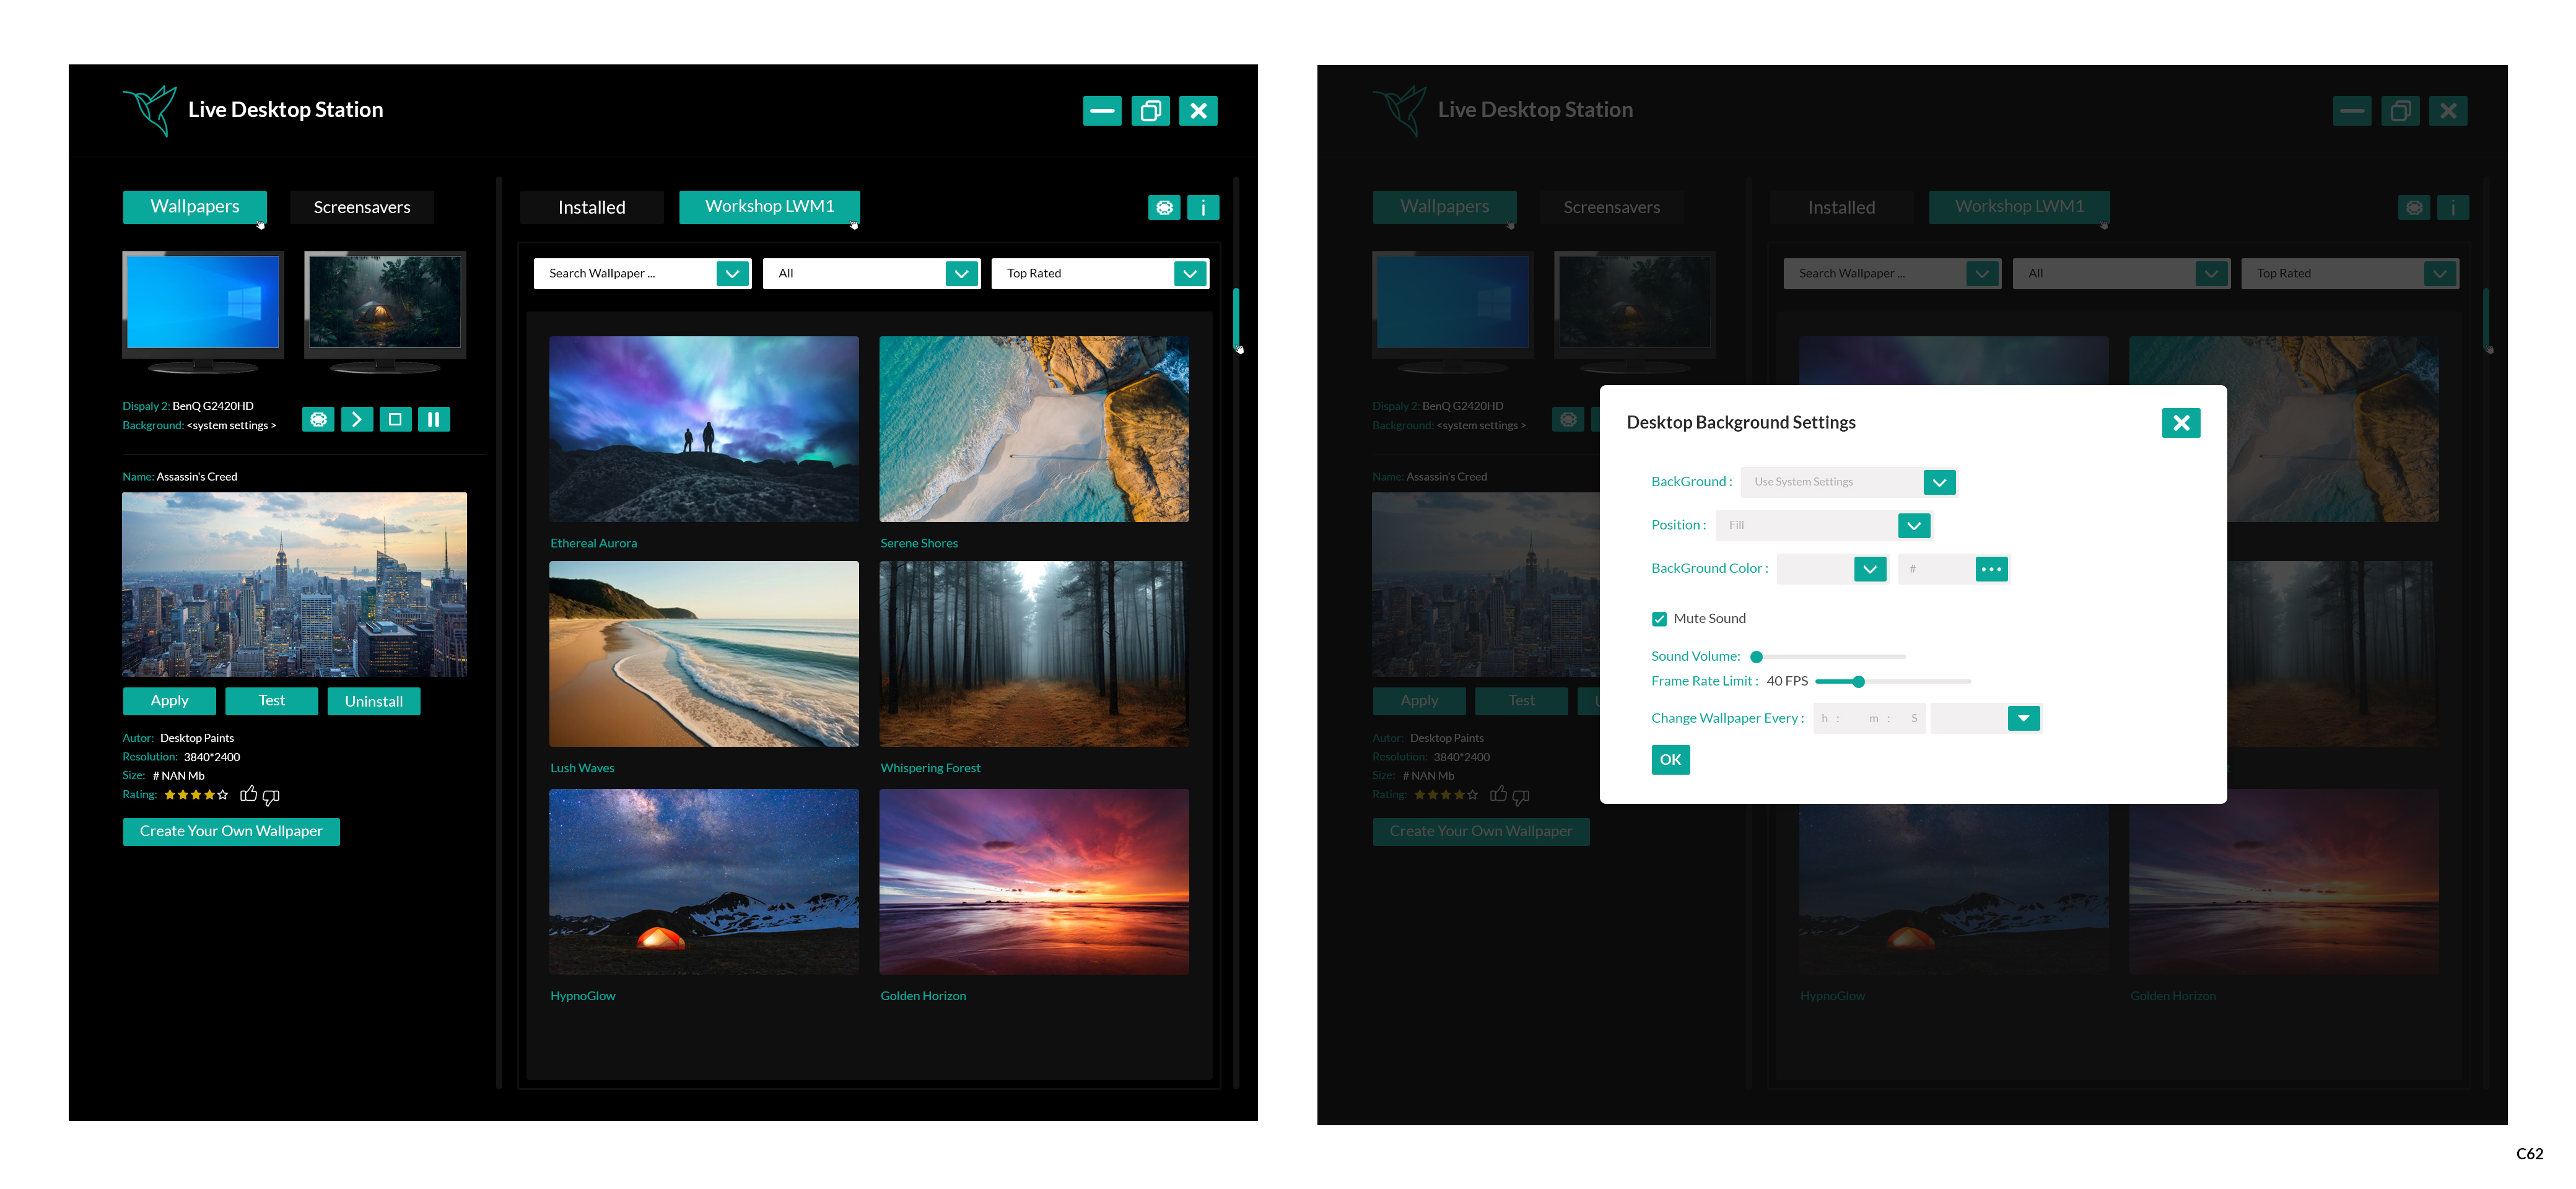Open the Installed tab
This screenshot has width=2576, height=1189.
[591, 207]
